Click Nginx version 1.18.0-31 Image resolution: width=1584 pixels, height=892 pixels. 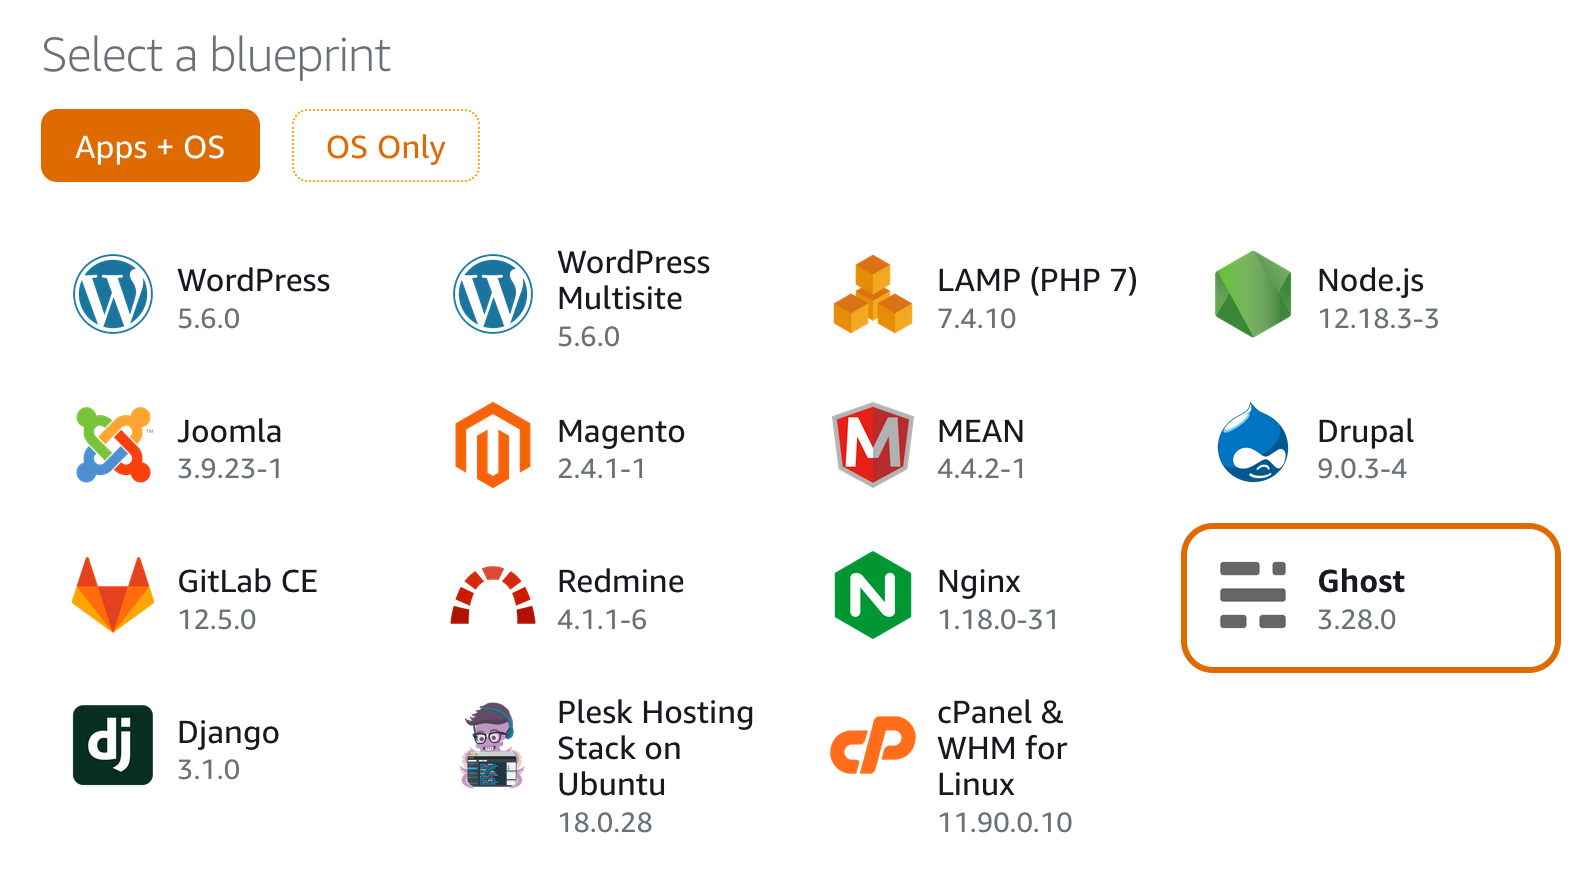pyautogui.click(x=998, y=620)
